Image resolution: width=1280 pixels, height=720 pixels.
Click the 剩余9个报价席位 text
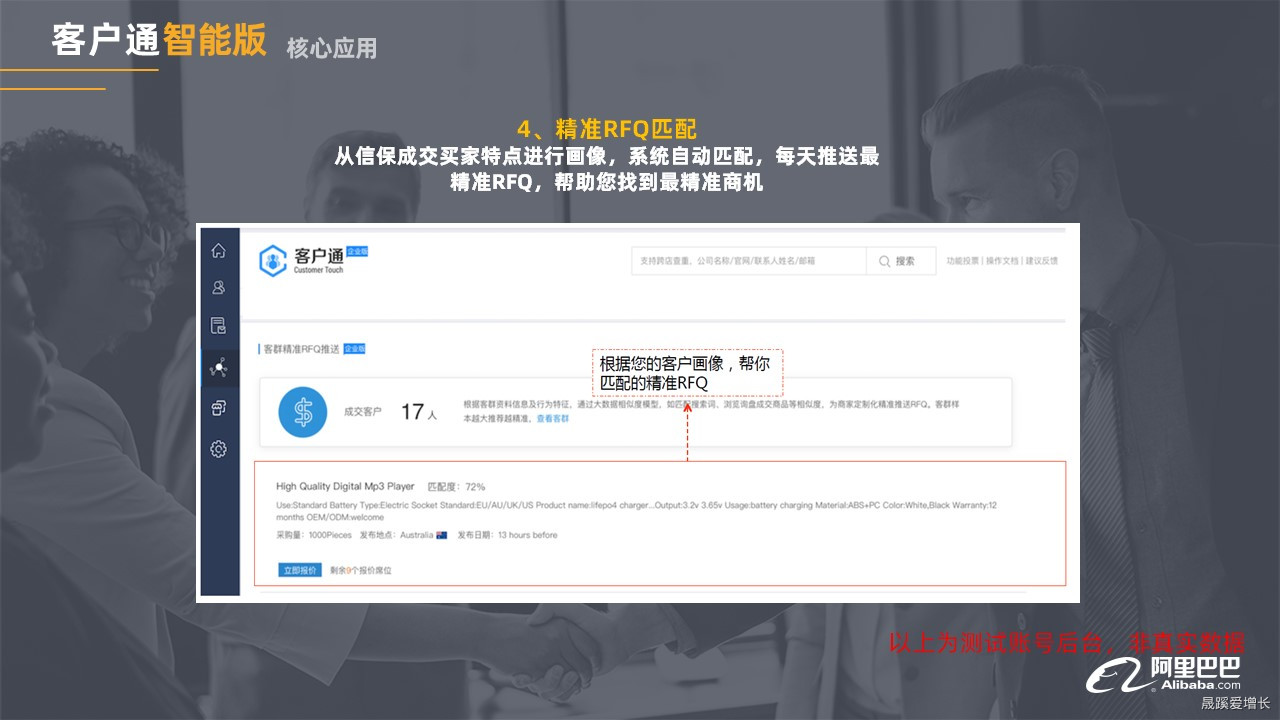coord(361,570)
